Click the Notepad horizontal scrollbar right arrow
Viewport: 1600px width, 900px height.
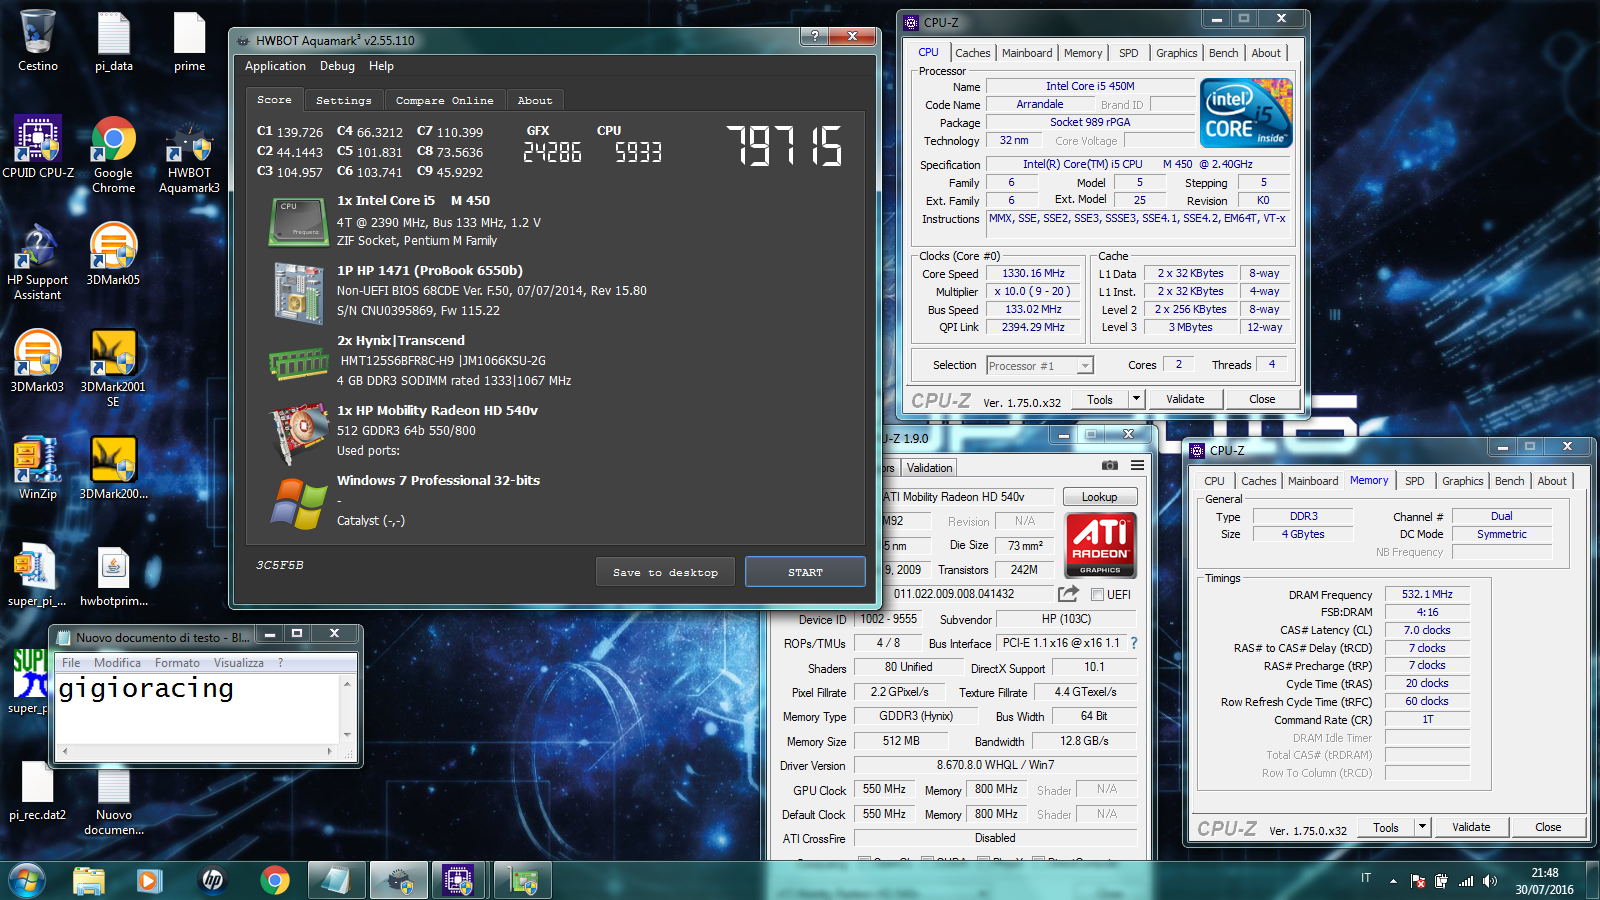[x=330, y=751]
